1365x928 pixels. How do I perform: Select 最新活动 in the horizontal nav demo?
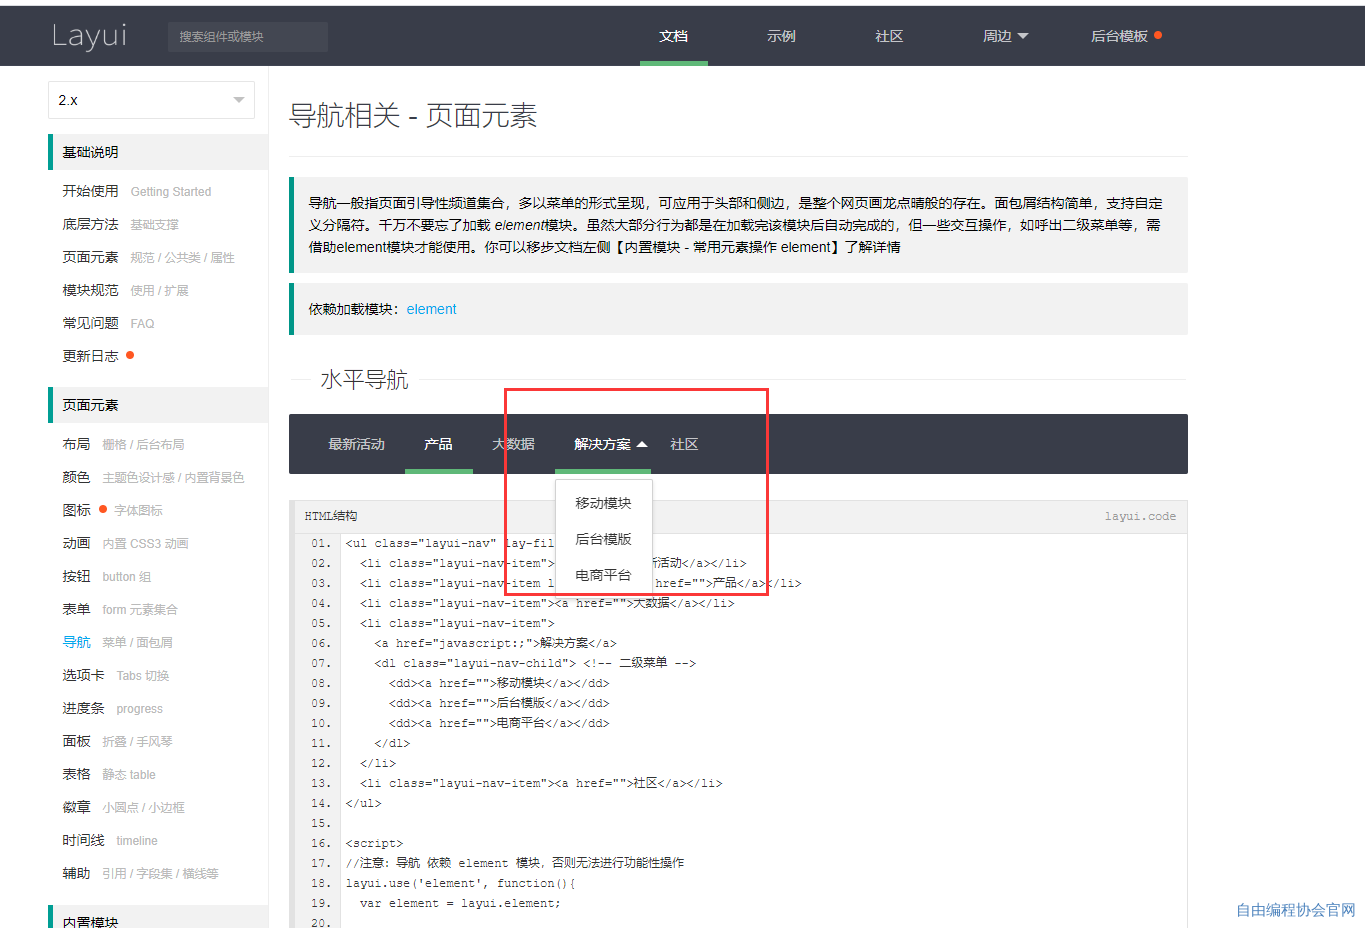357,444
